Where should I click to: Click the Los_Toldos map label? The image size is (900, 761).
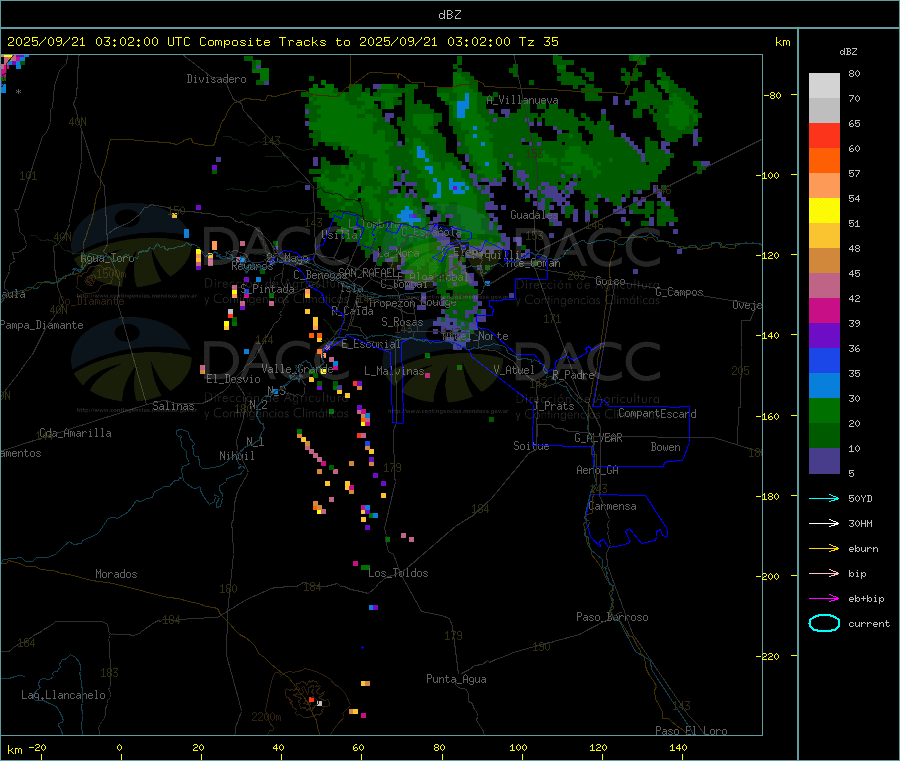click(398, 573)
